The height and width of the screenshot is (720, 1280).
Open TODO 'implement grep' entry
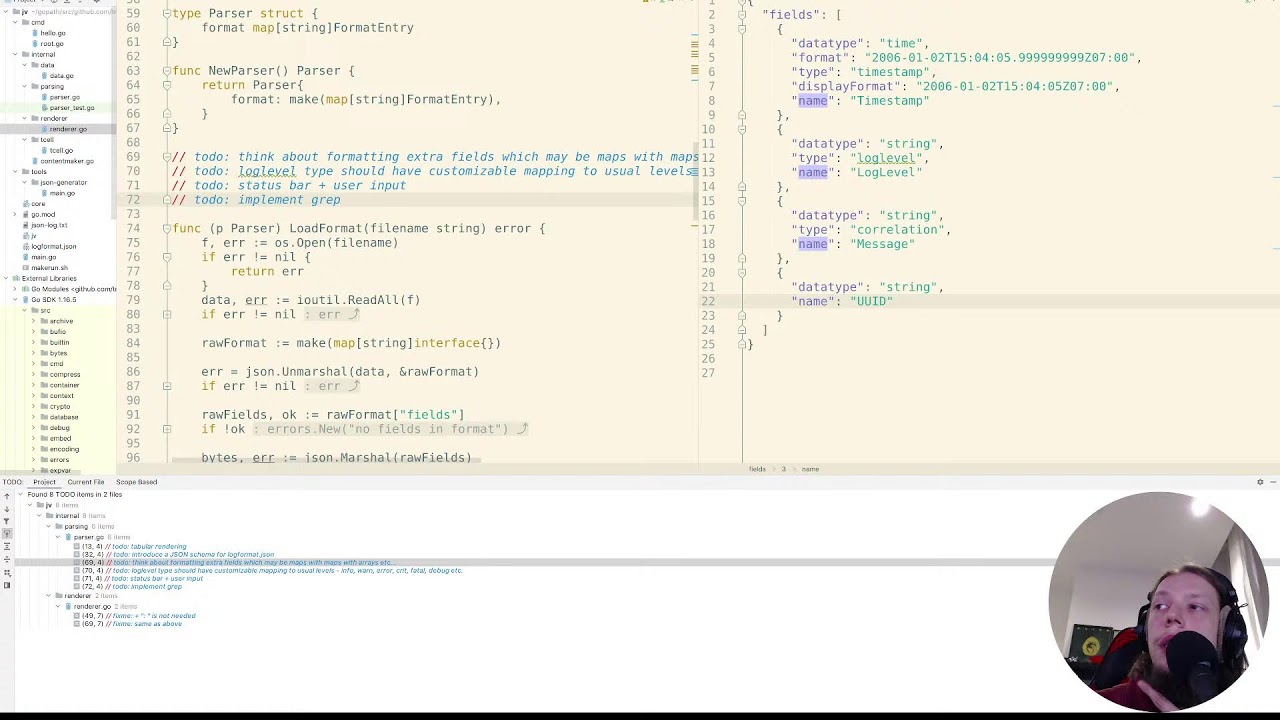[130, 586]
